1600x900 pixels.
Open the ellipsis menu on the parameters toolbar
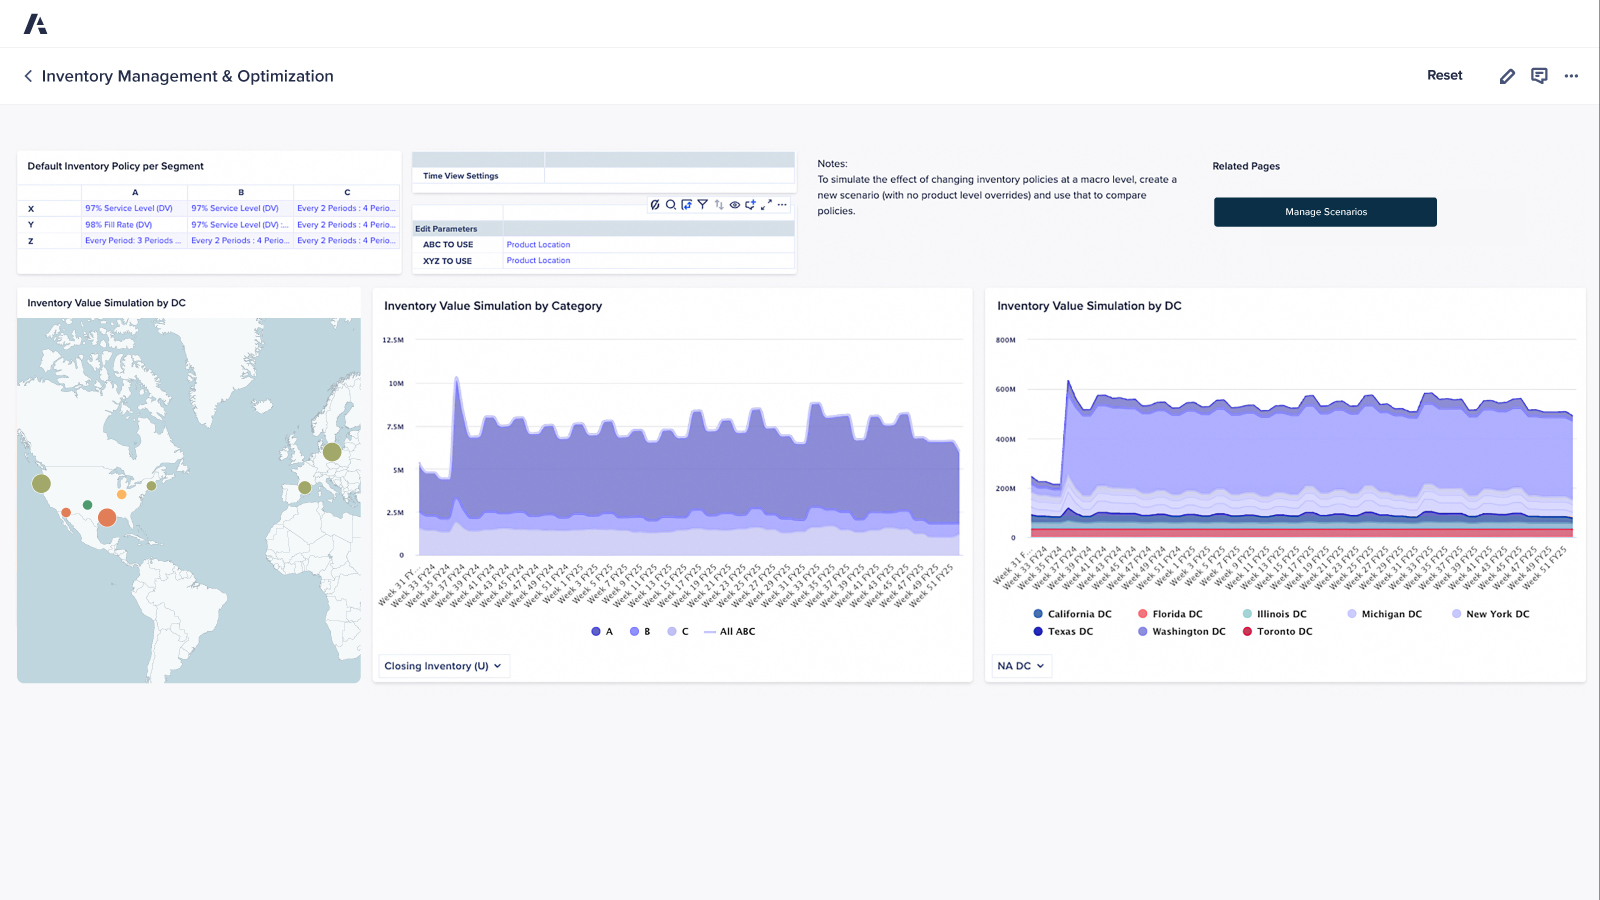(782, 205)
